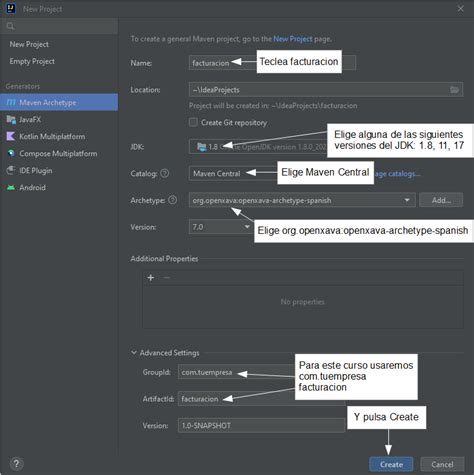Viewport: 474px width, 475px height.
Task: Select the IDE Plugin generator
Action: 59,170
